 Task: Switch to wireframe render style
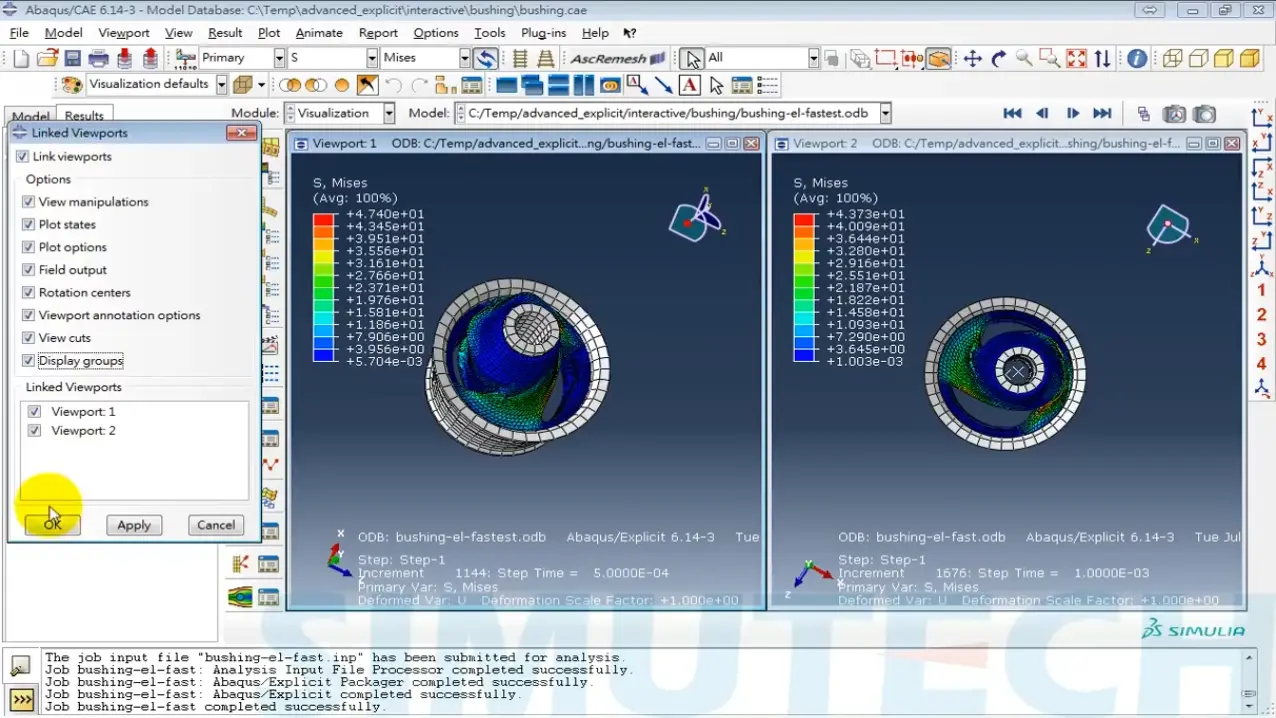pos(1172,58)
